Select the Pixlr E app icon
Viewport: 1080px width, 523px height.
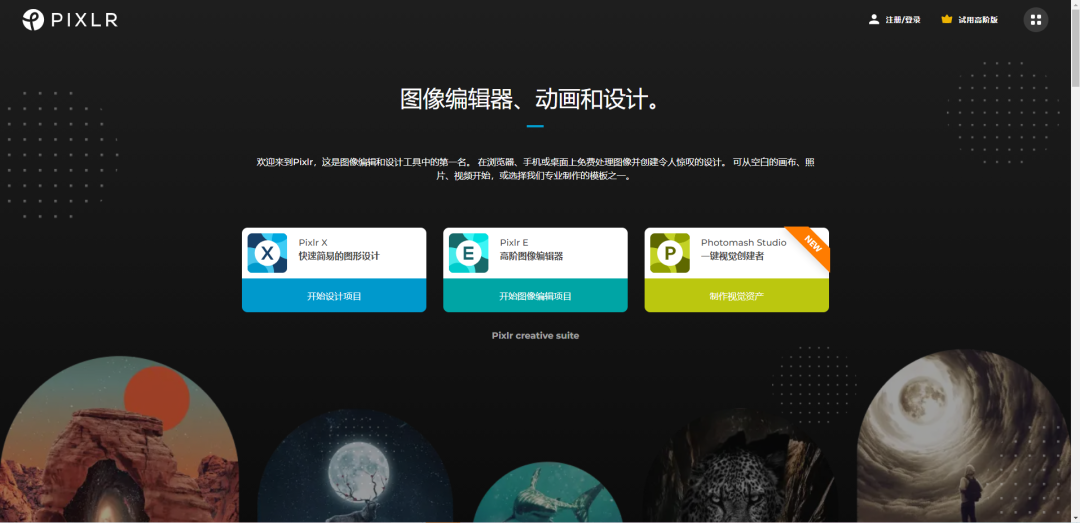tap(468, 253)
